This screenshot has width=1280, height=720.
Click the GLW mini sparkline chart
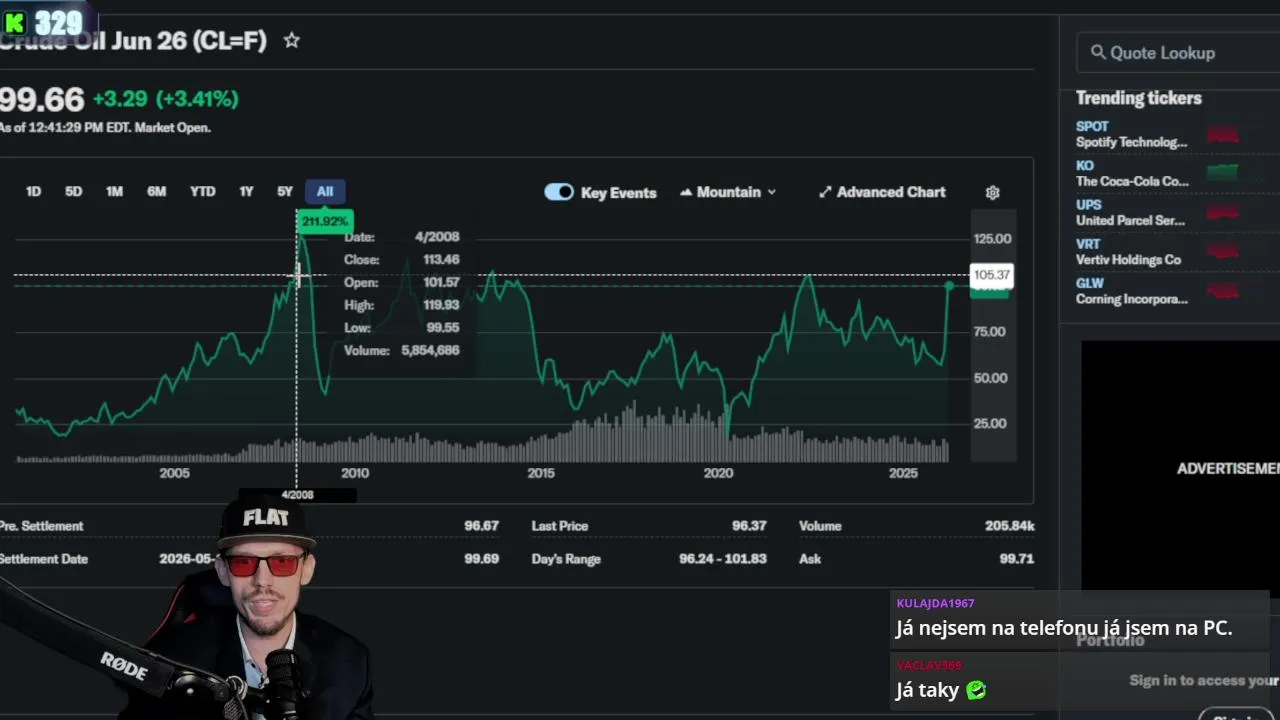[1222, 291]
